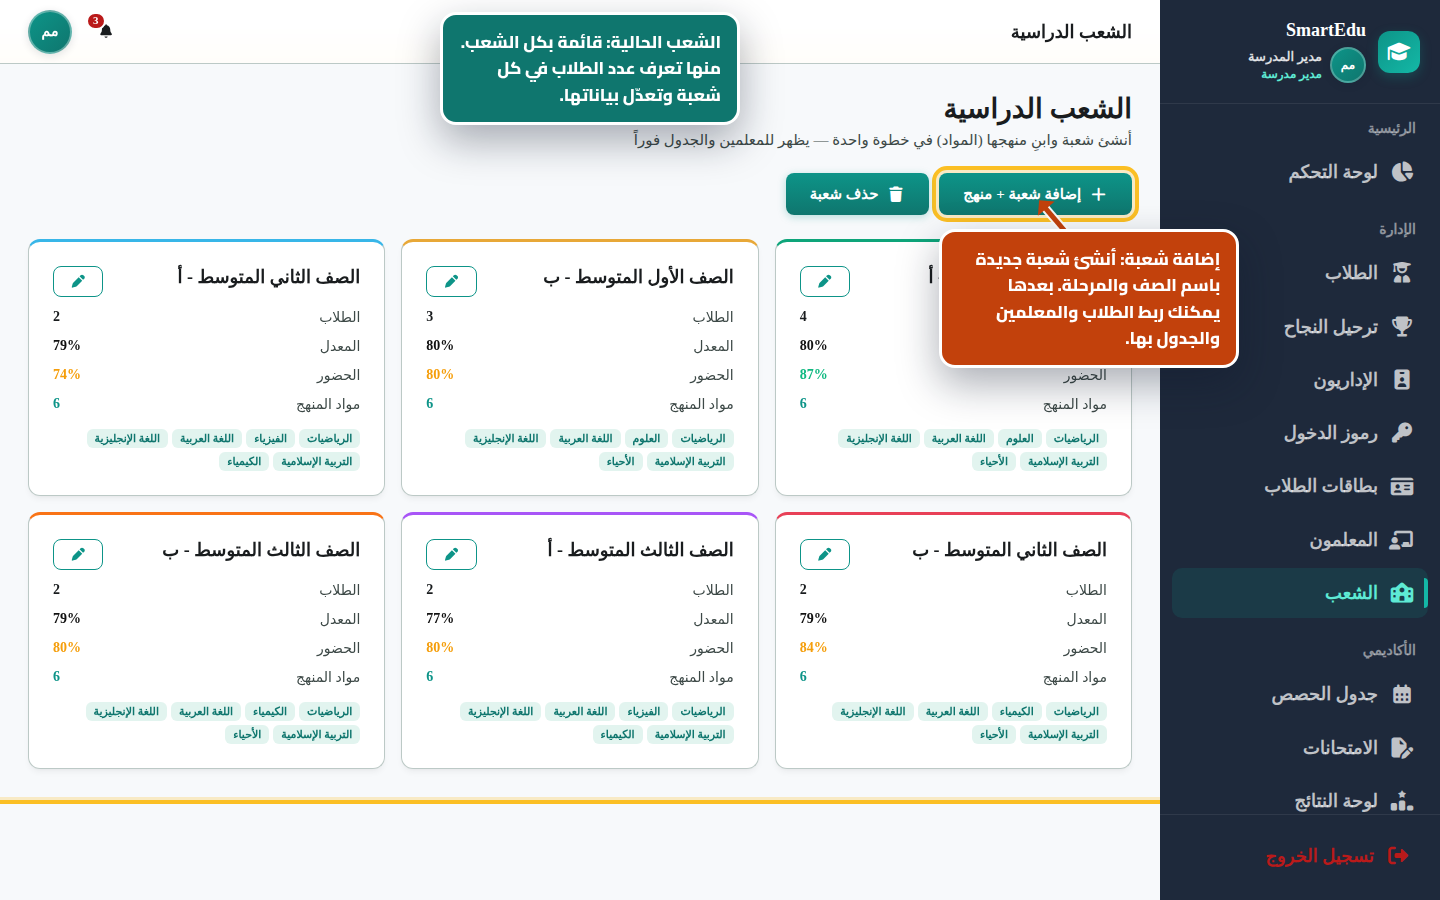Viewport: 1440px width, 900px height.
Task: Click the الكيمياء tag in الصف الثاني المتوسط - ب
Action: click(1016, 711)
